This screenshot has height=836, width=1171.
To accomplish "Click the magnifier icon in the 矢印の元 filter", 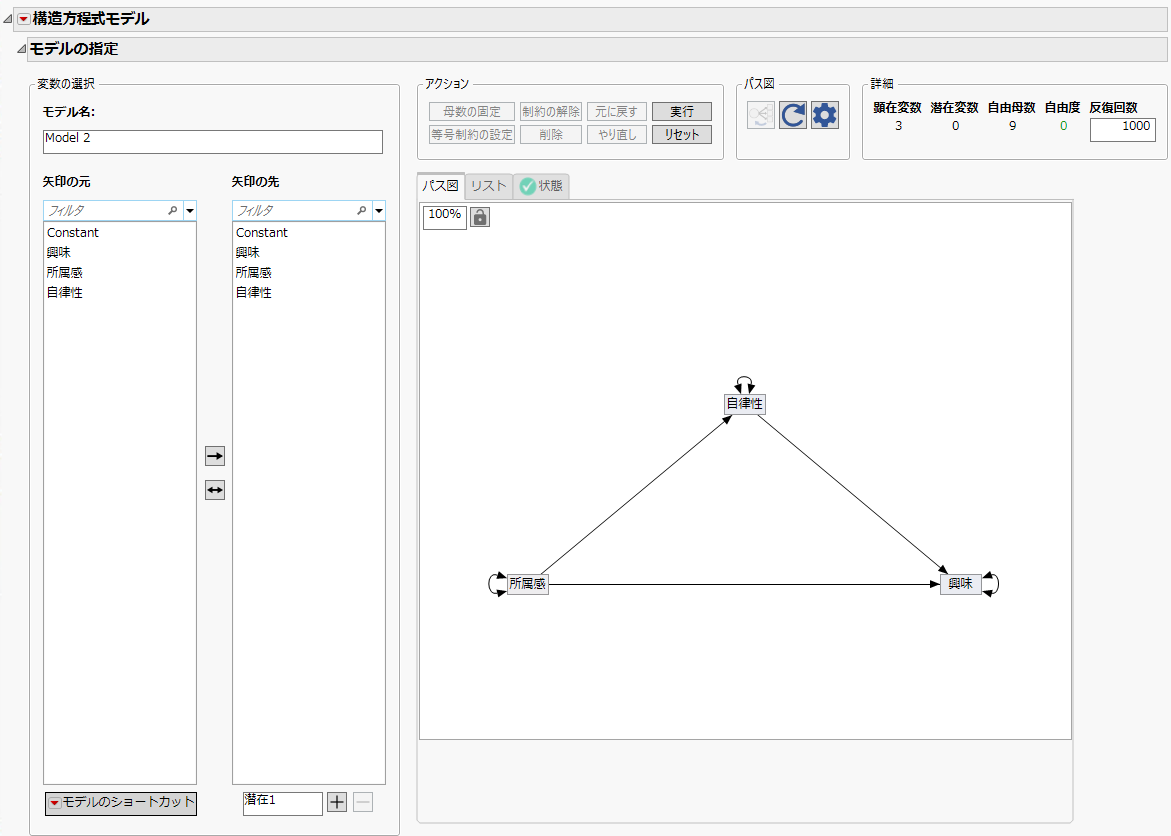I will (172, 210).
